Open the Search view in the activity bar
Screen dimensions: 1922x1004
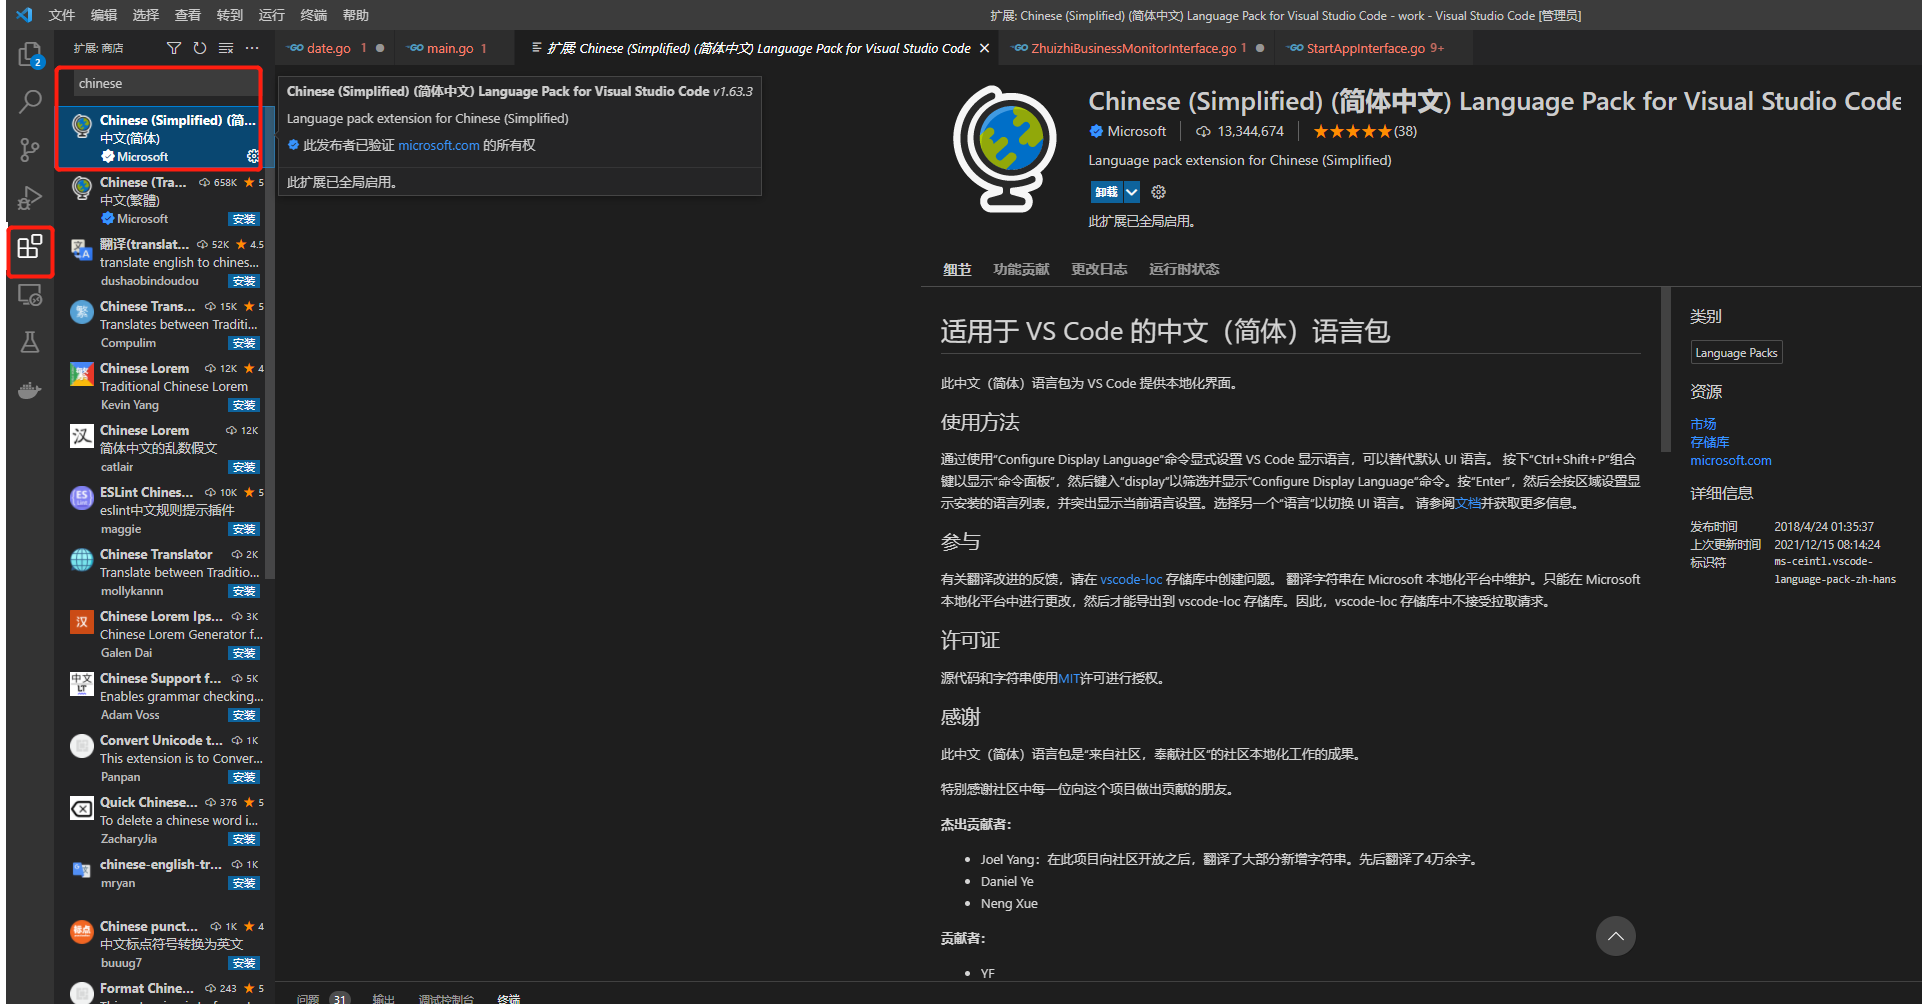(x=30, y=102)
